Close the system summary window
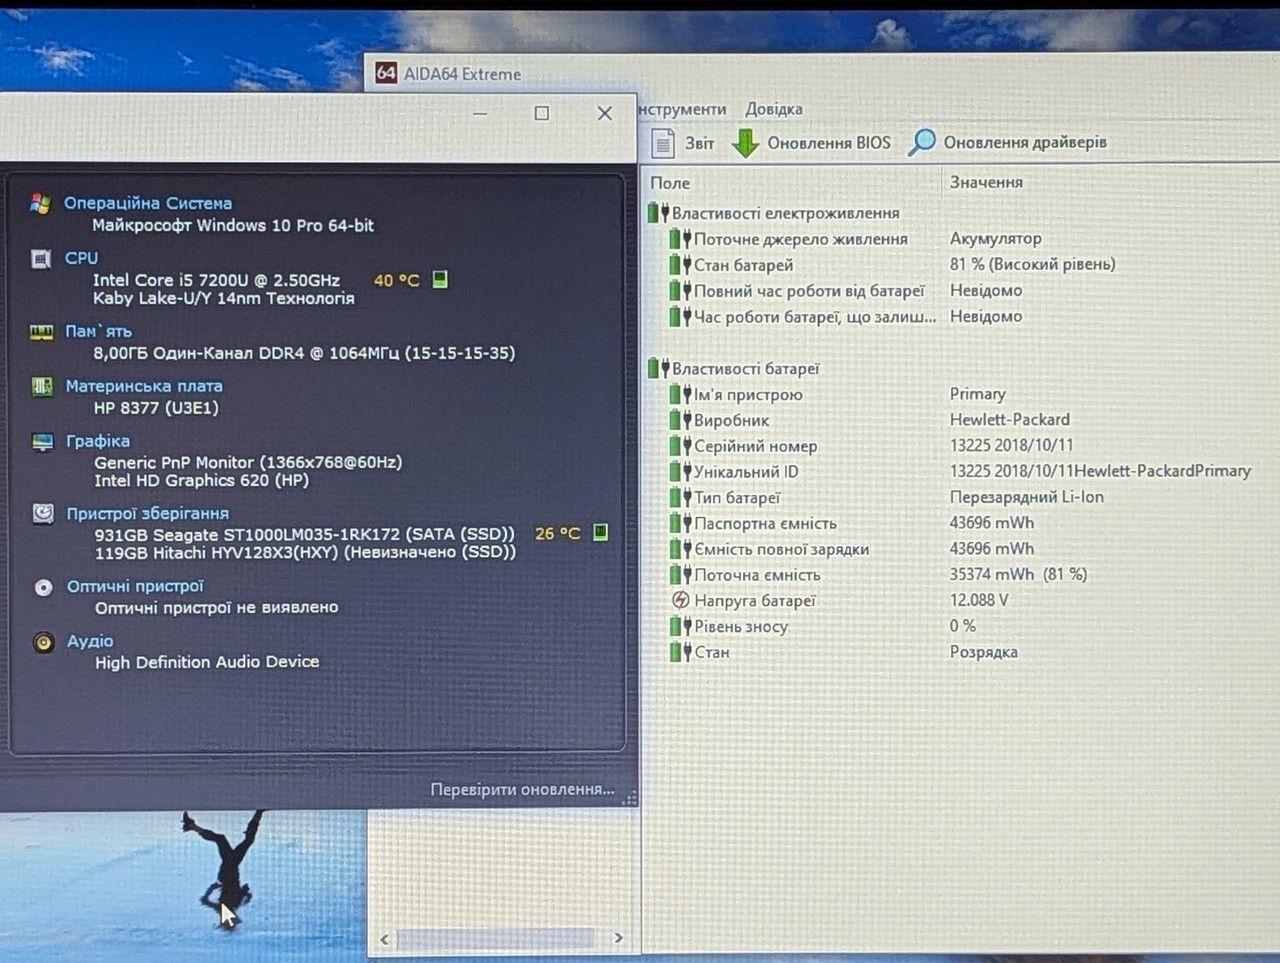This screenshot has width=1280, height=963. (605, 113)
